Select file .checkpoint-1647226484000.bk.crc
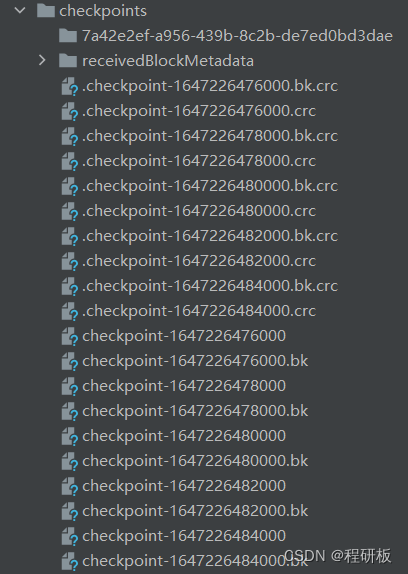This screenshot has width=408, height=574. click(x=210, y=286)
